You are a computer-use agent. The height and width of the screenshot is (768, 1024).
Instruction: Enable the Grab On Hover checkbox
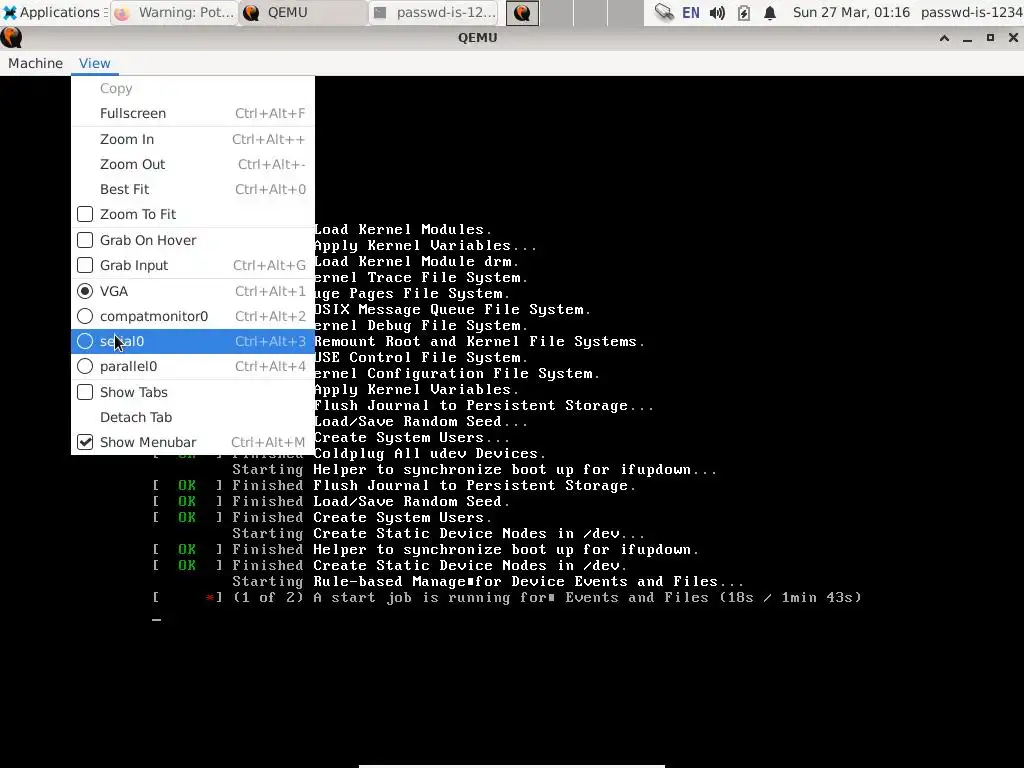coord(85,240)
